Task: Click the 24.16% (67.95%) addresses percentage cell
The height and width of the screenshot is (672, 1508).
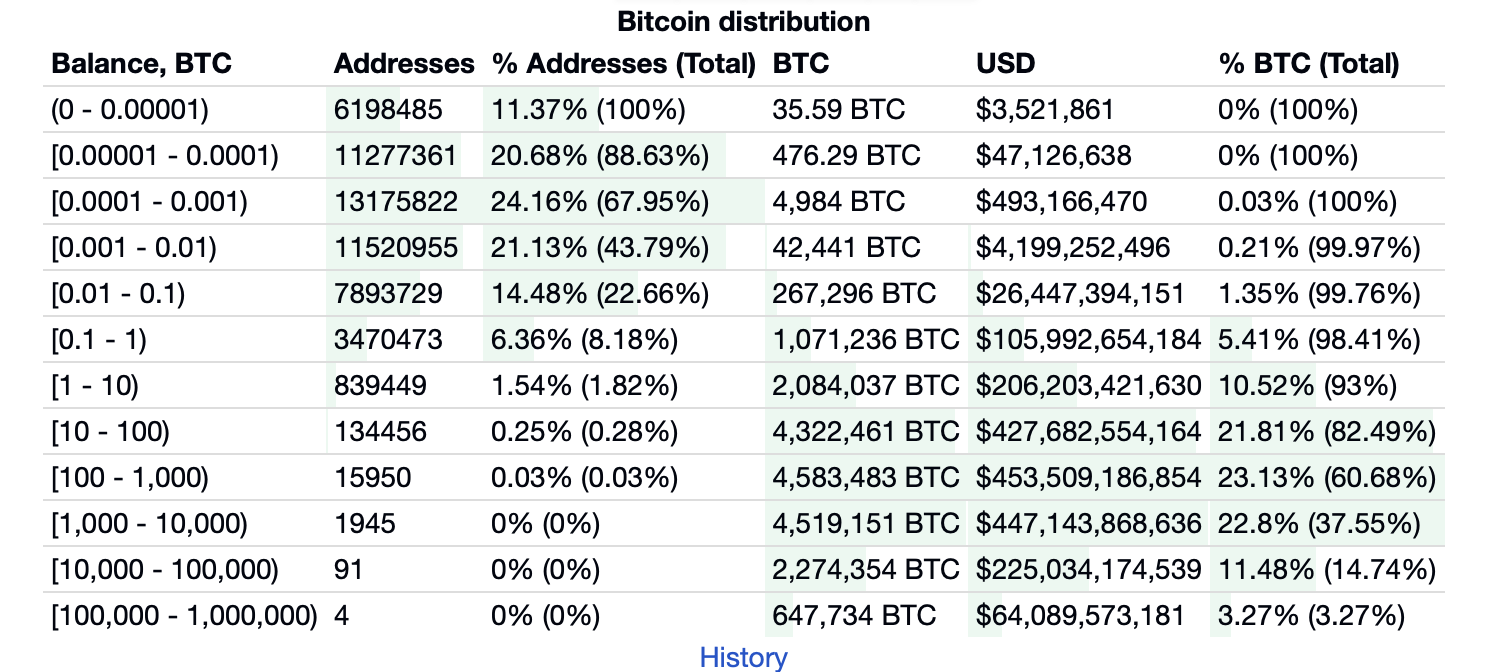Action: click(599, 202)
